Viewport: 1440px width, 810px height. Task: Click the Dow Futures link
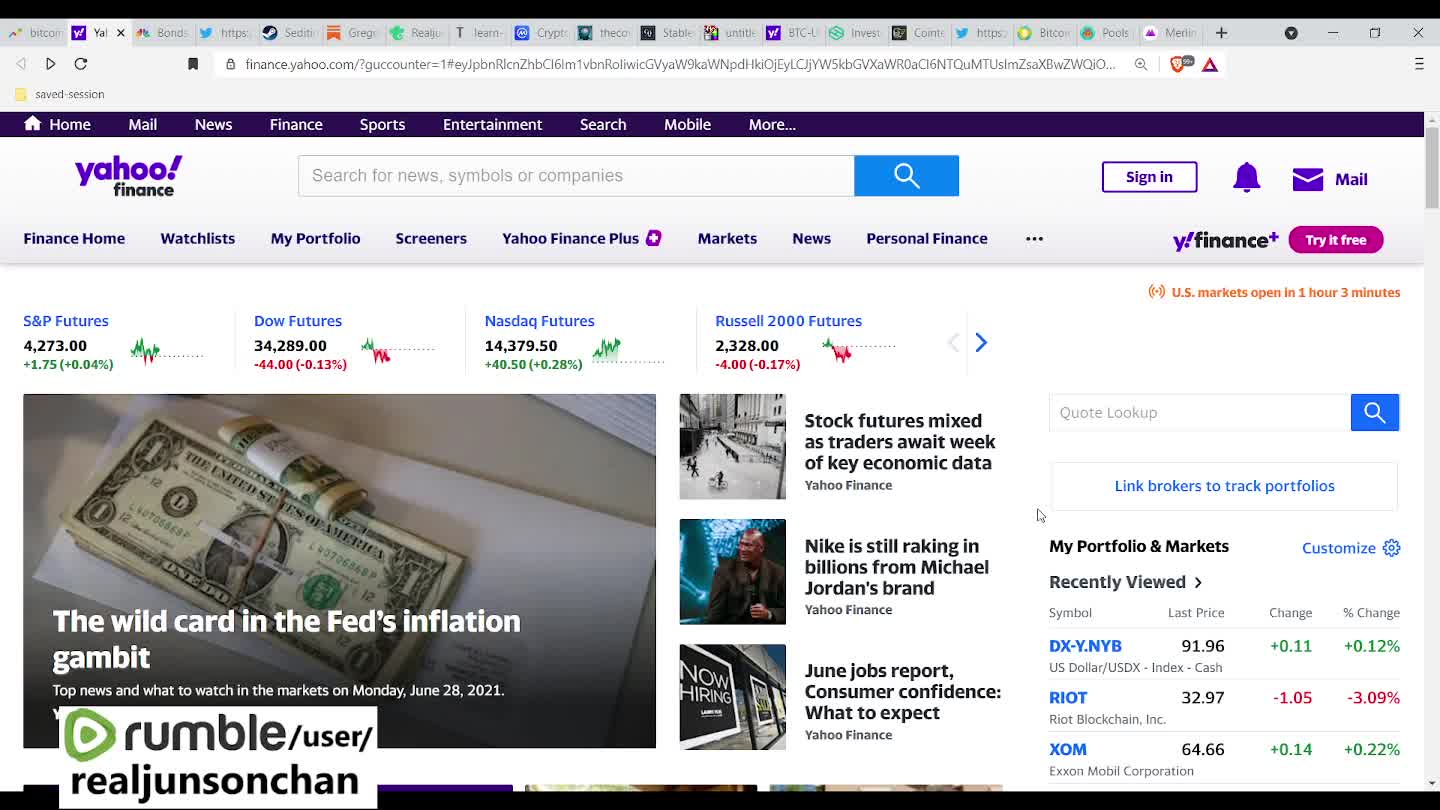click(298, 321)
